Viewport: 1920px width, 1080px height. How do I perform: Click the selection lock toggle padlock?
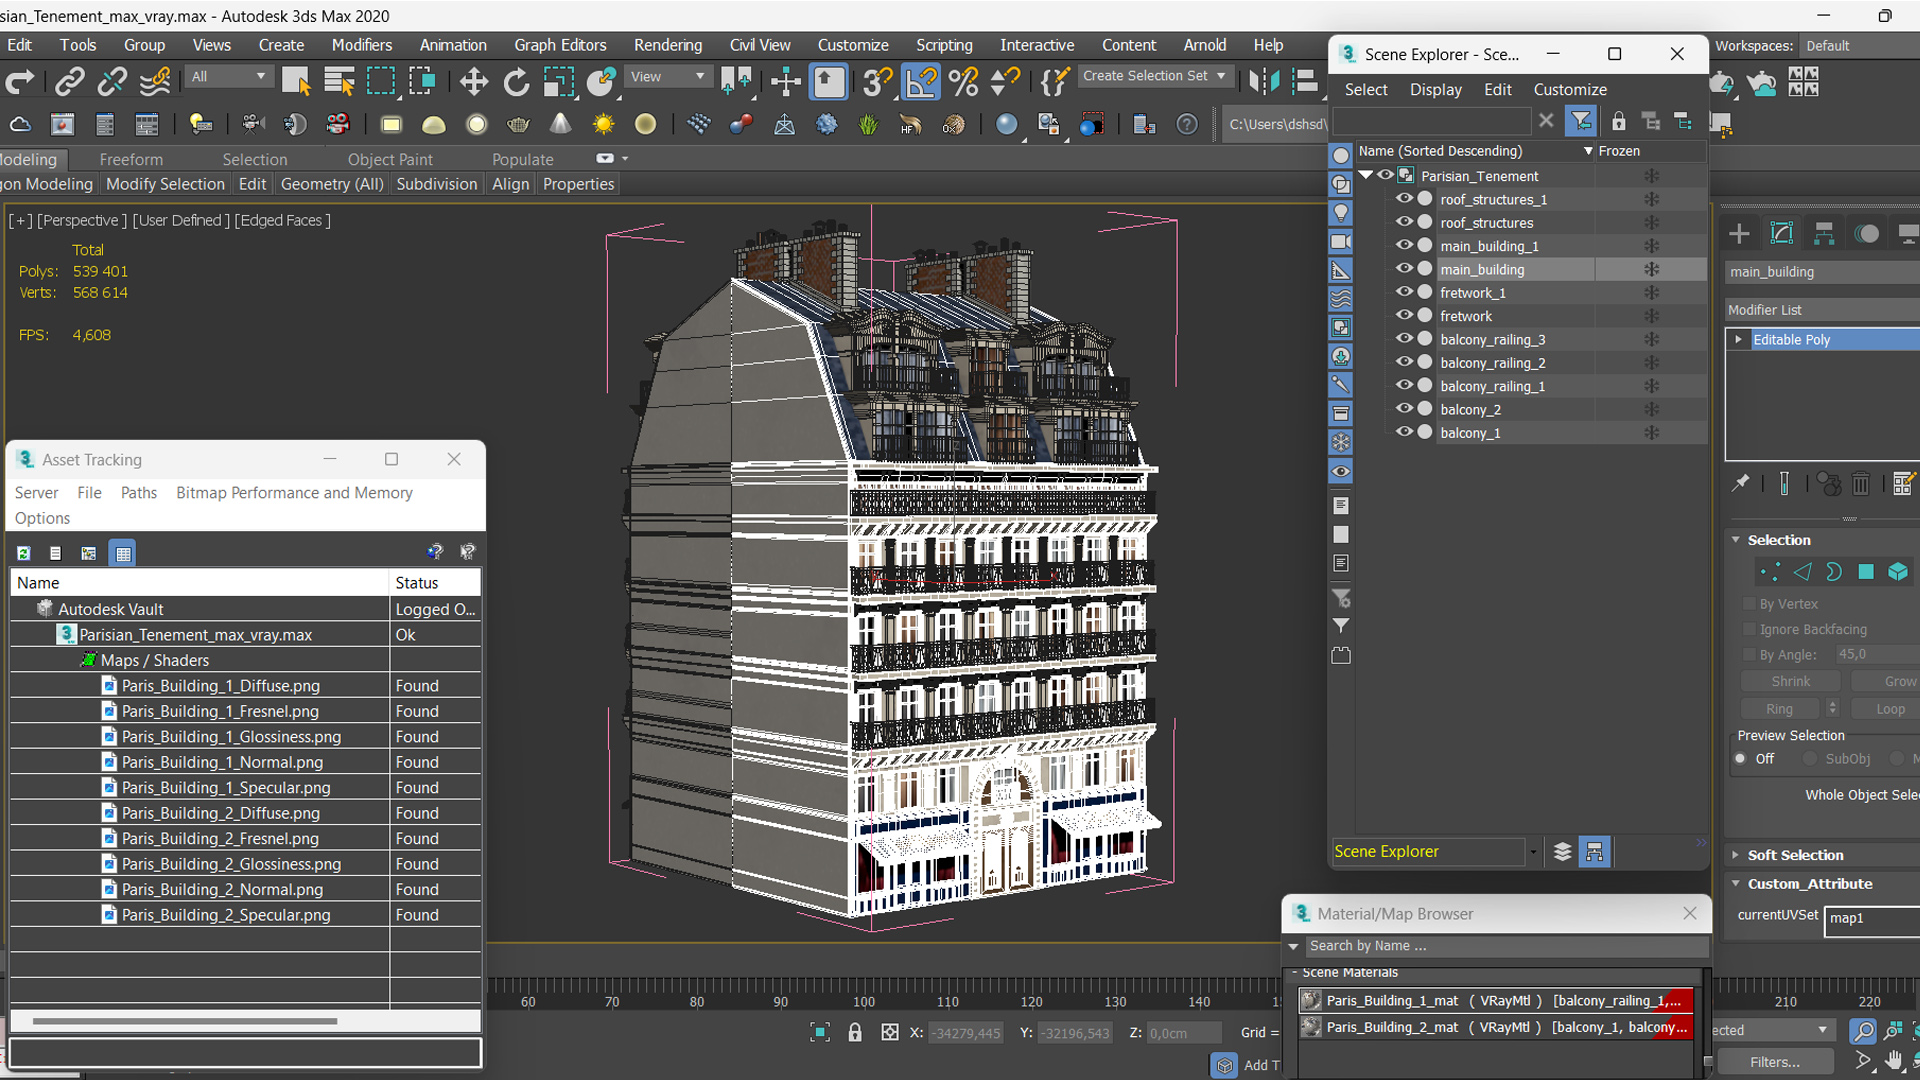pos(855,1032)
